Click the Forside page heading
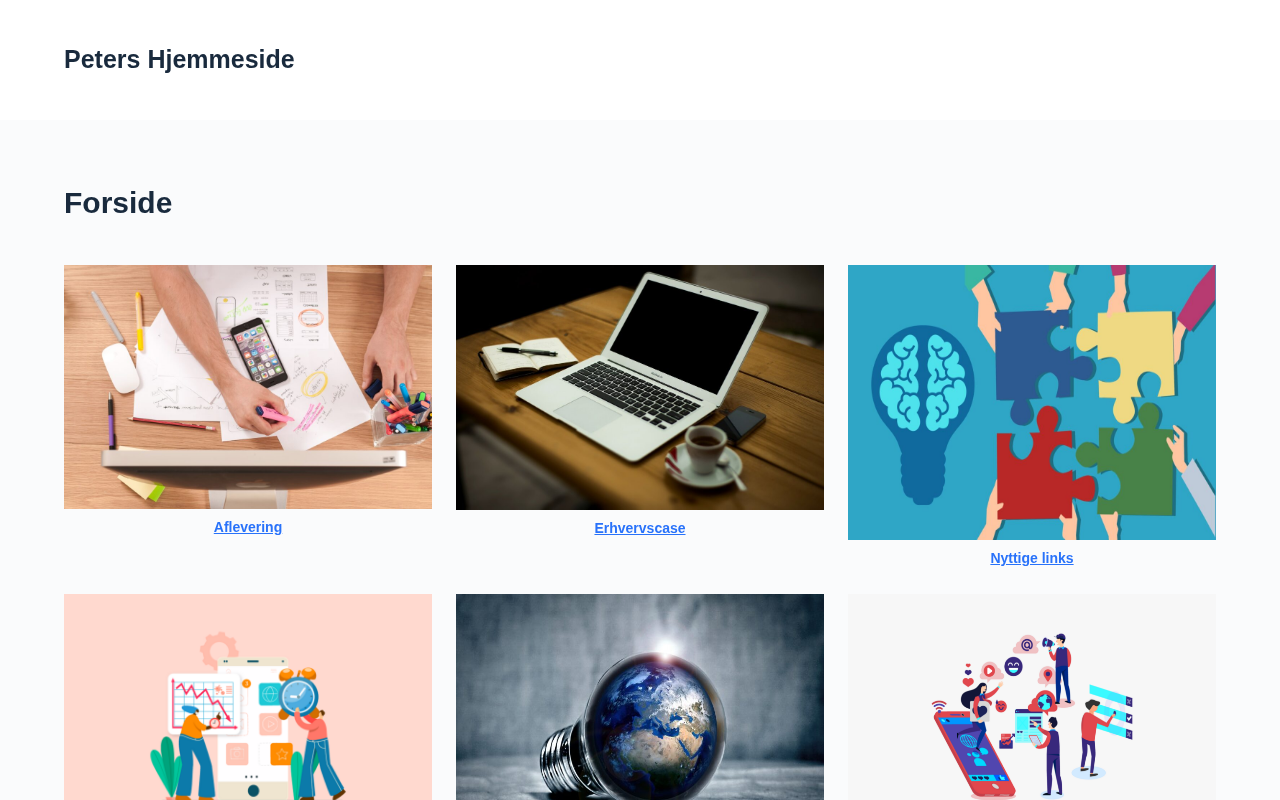The height and width of the screenshot is (800, 1280). (118, 203)
